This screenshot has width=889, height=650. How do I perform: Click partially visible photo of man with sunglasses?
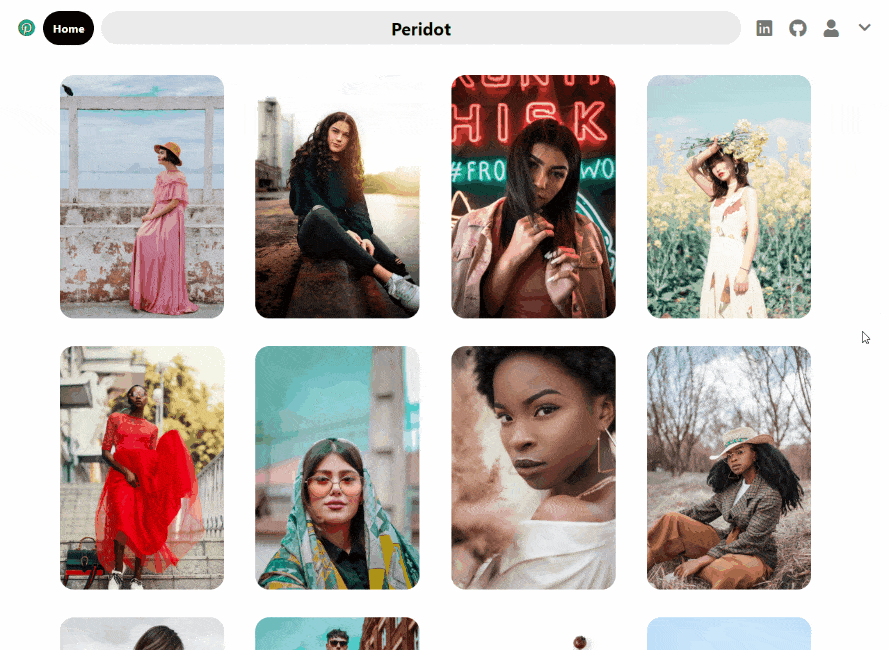click(337, 634)
